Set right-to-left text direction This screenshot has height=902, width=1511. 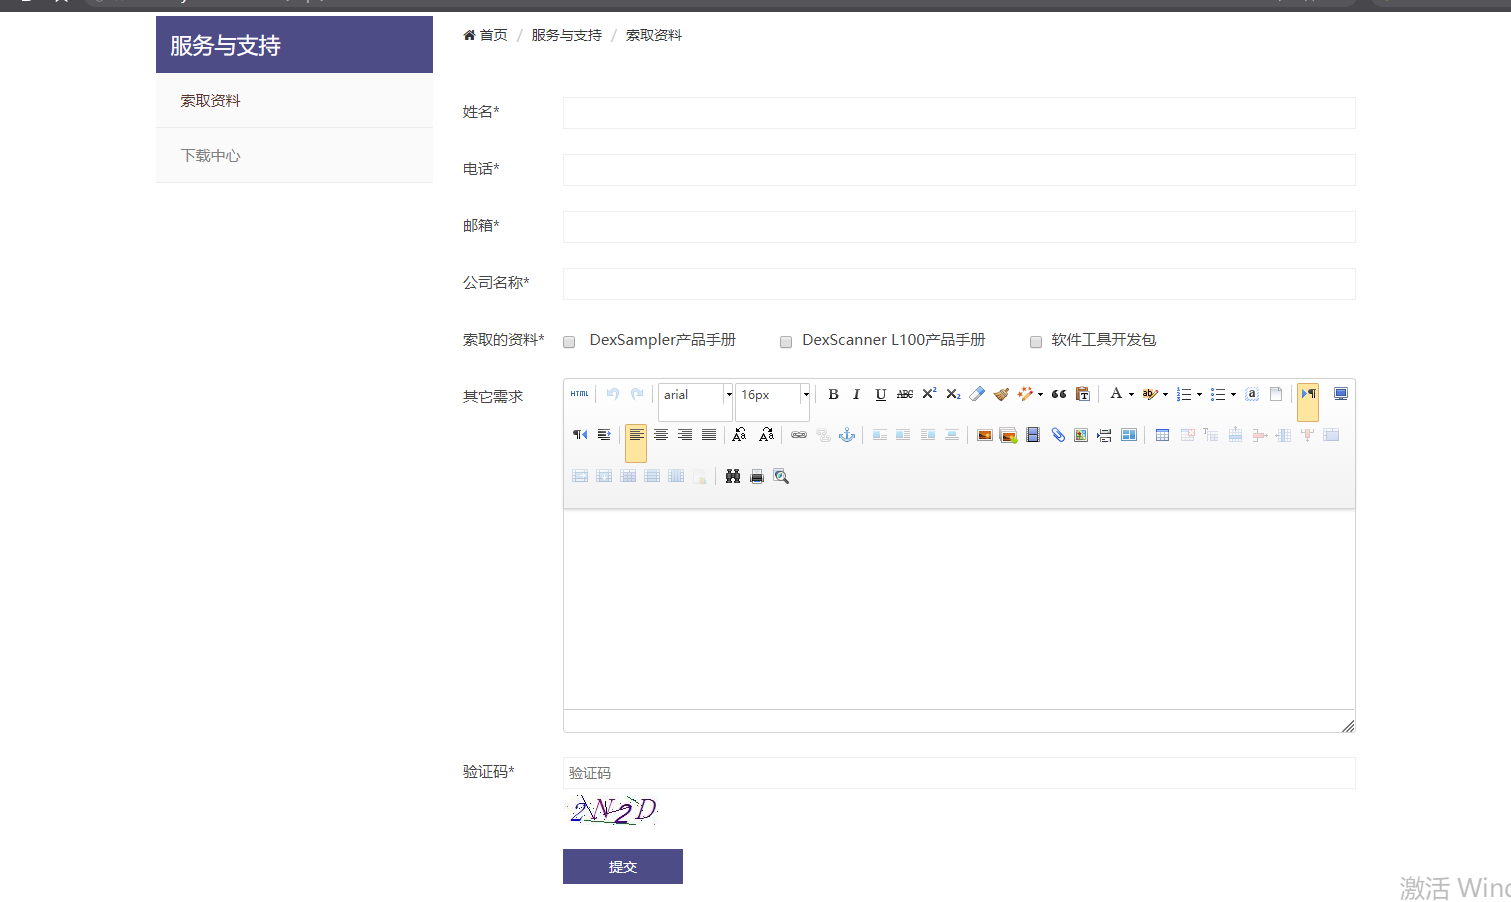pyautogui.click(x=580, y=435)
